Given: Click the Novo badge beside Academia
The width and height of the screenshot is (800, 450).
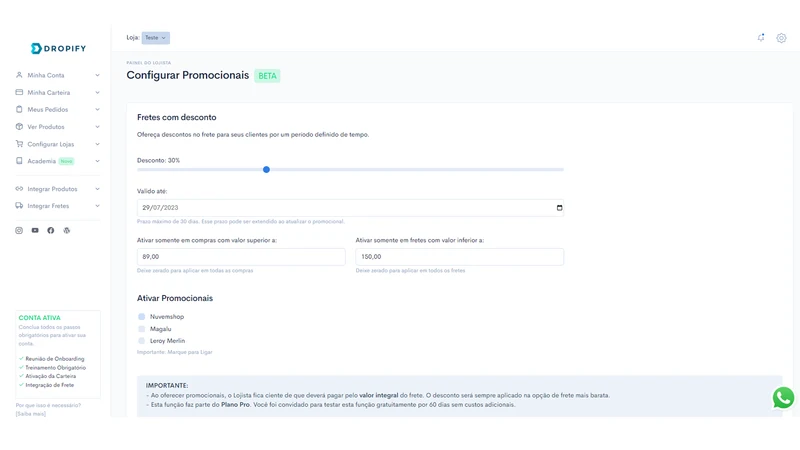Looking at the screenshot, I should [x=66, y=161].
